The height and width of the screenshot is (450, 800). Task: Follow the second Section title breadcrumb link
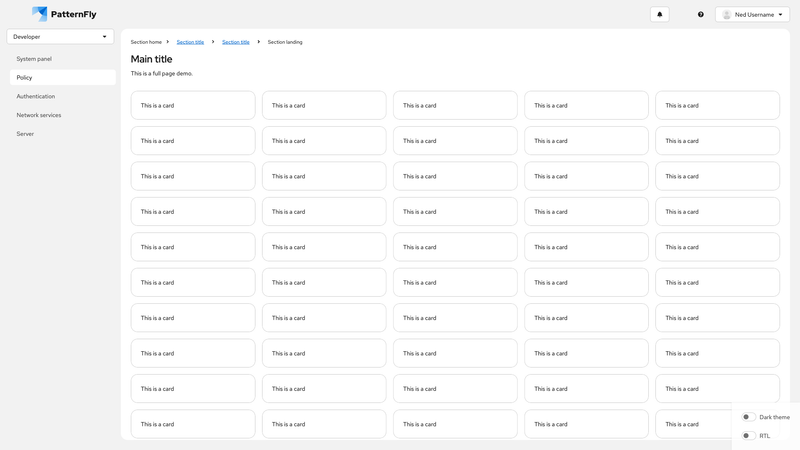(x=236, y=42)
